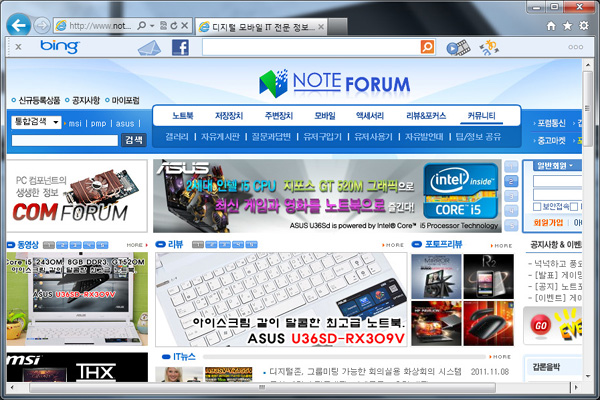Select ASUS banner slide number 4
600x400 pixels.
[x=511, y=211]
